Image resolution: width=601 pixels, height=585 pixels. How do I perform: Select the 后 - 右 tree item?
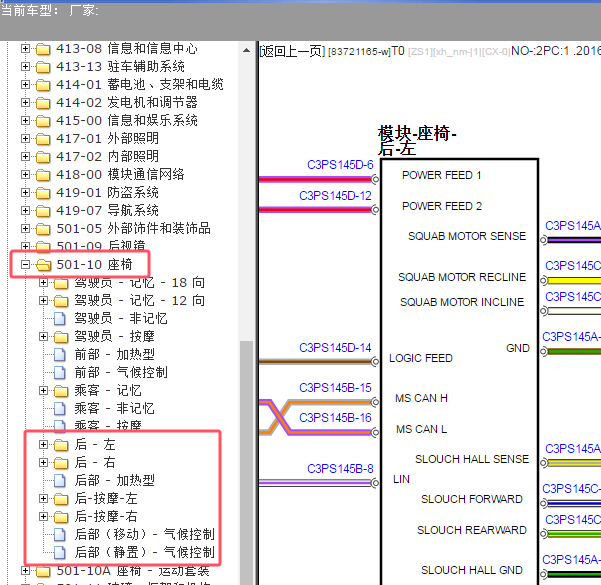coord(95,462)
